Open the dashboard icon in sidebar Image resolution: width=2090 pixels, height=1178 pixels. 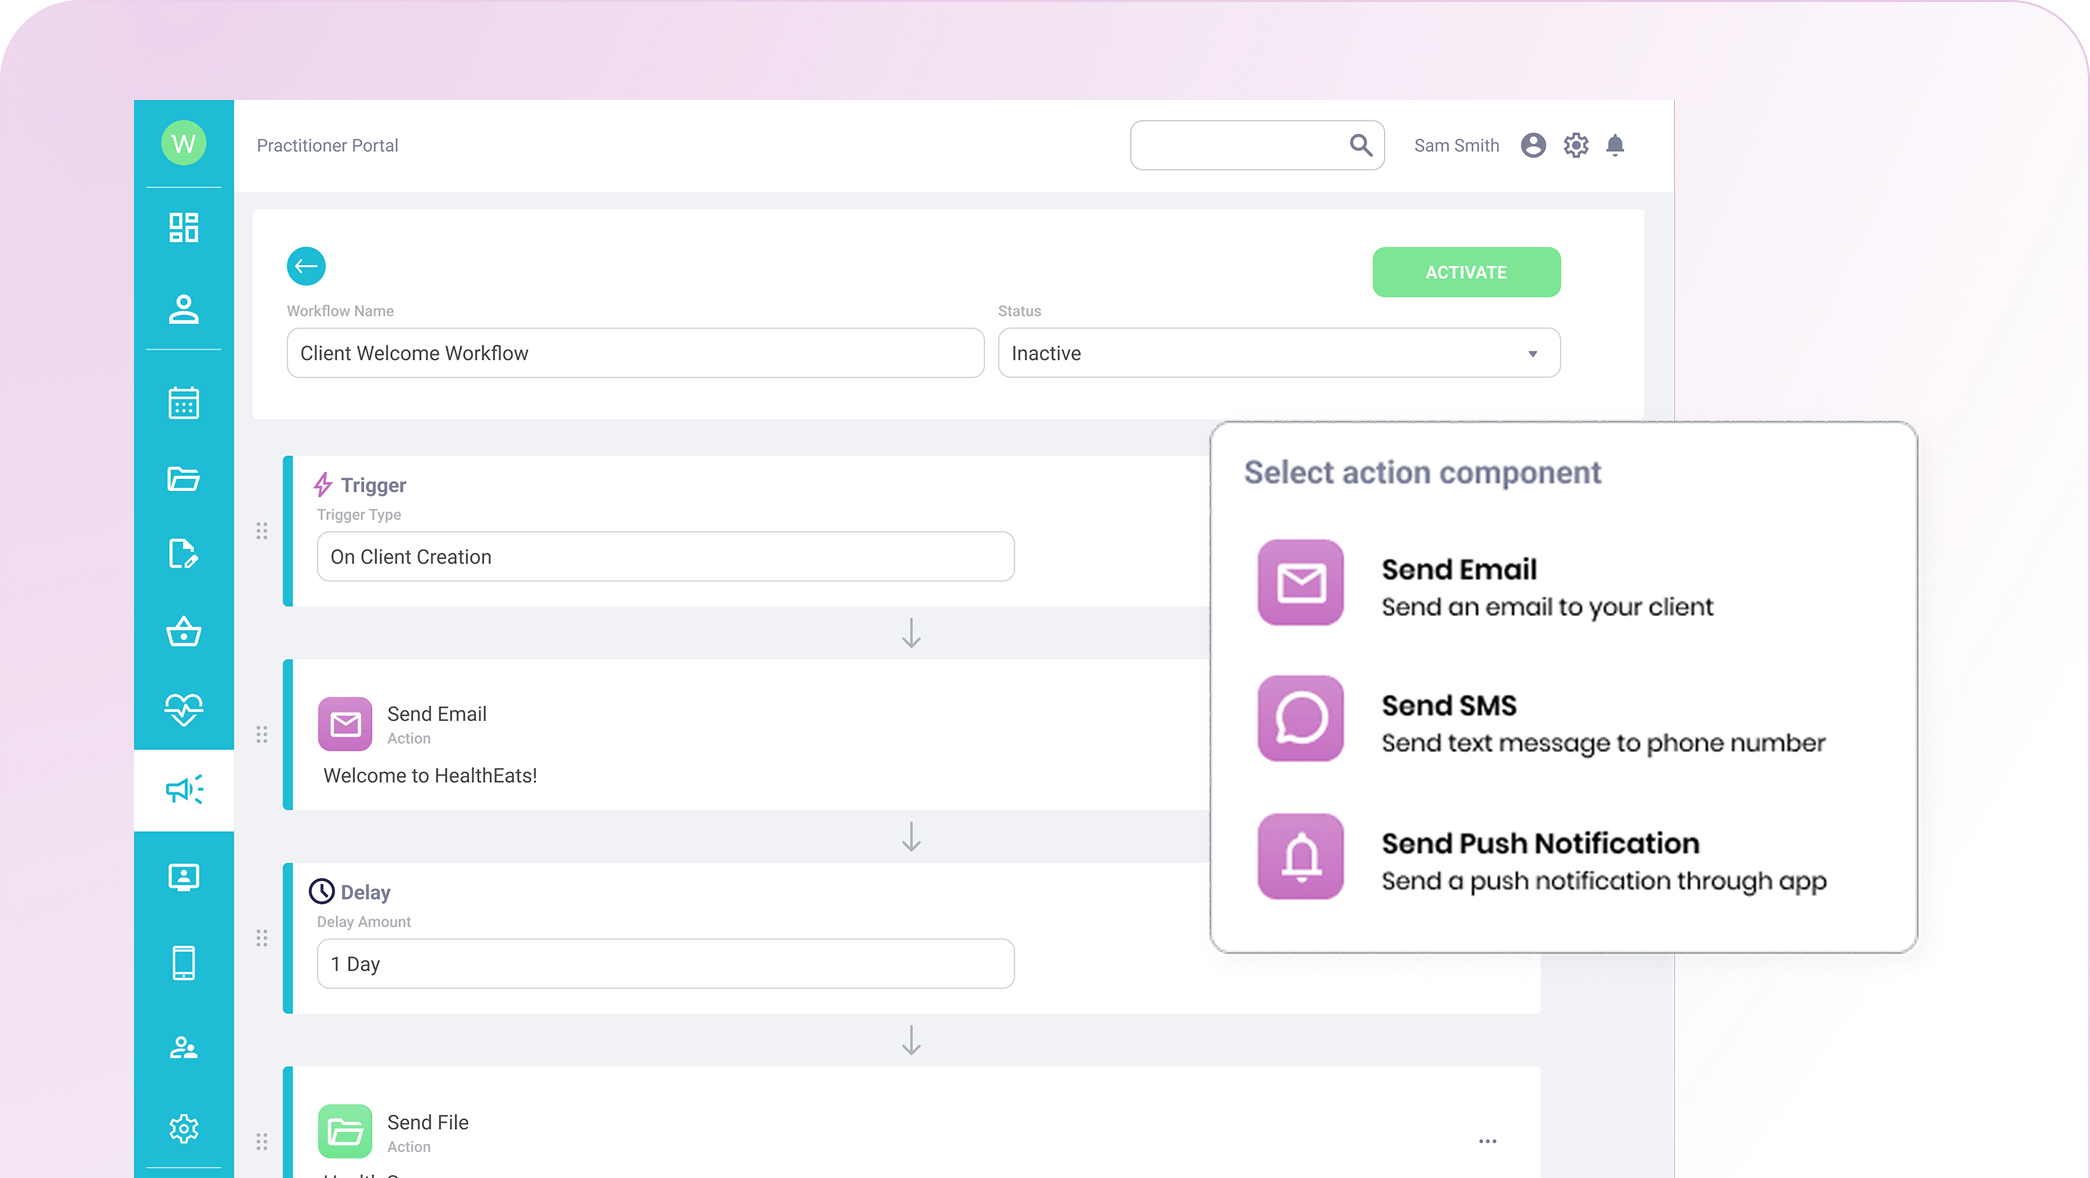click(x=184, y=227)
